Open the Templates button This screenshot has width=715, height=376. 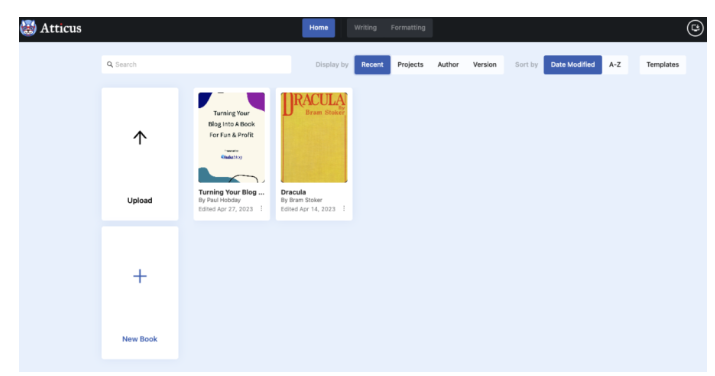point(662,65)
